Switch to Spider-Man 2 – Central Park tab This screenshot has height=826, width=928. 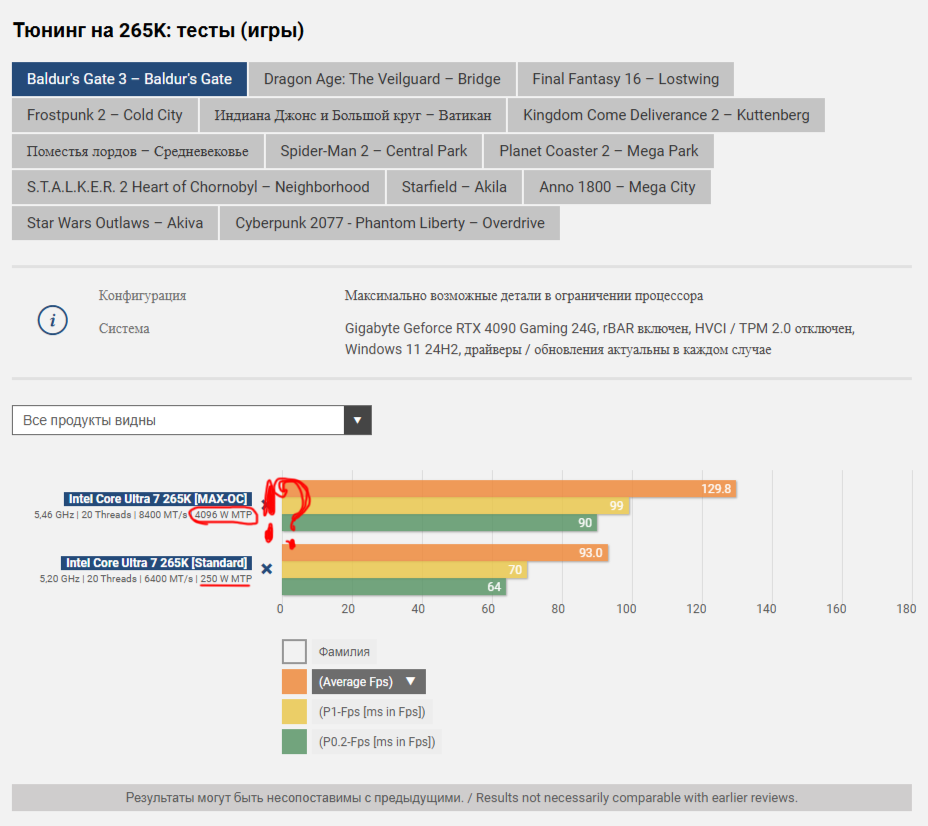pos(373,151)
